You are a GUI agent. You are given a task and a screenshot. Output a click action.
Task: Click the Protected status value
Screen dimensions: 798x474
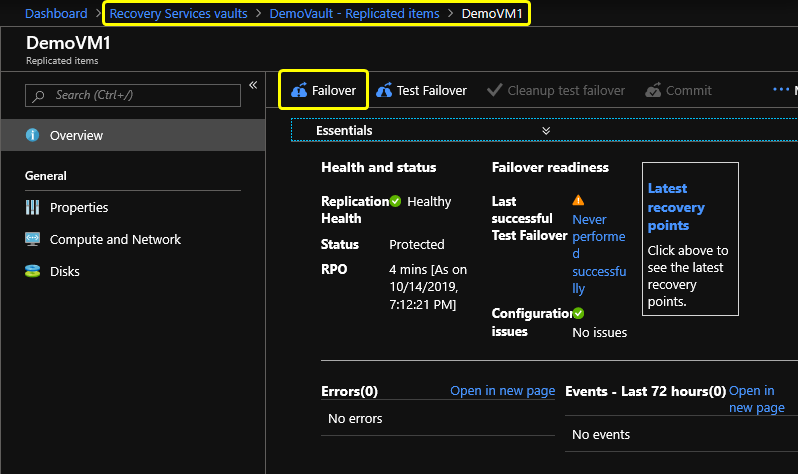[x=417, y=244]
